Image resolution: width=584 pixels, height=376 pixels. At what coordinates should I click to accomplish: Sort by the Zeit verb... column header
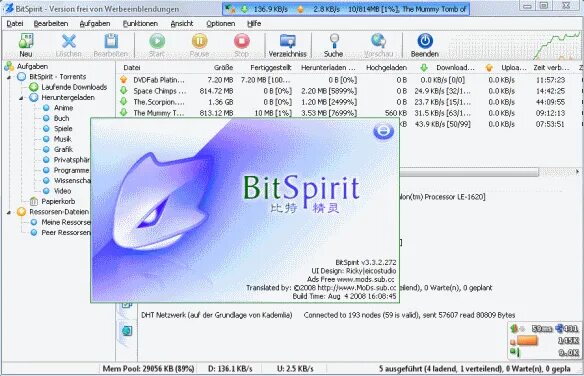(551, 68)
